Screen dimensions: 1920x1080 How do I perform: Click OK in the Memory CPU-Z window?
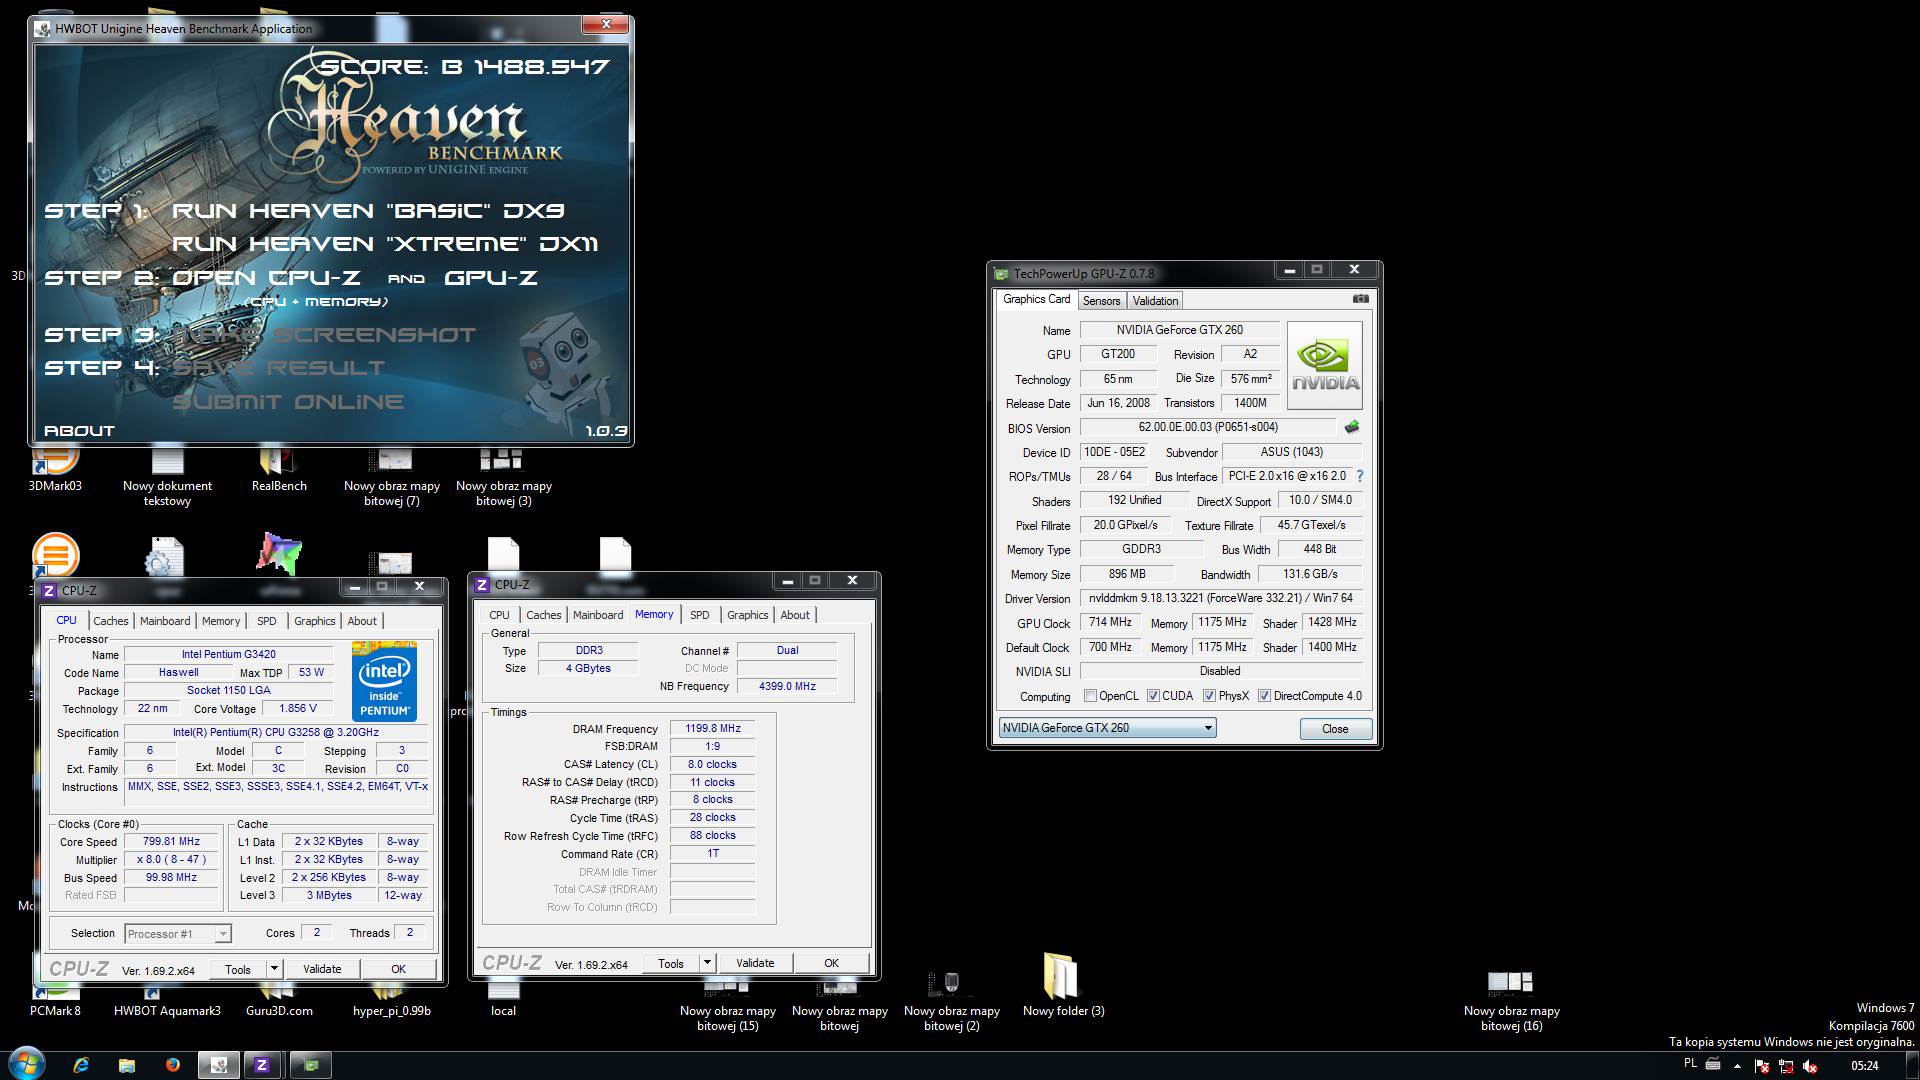coord(831,963)
